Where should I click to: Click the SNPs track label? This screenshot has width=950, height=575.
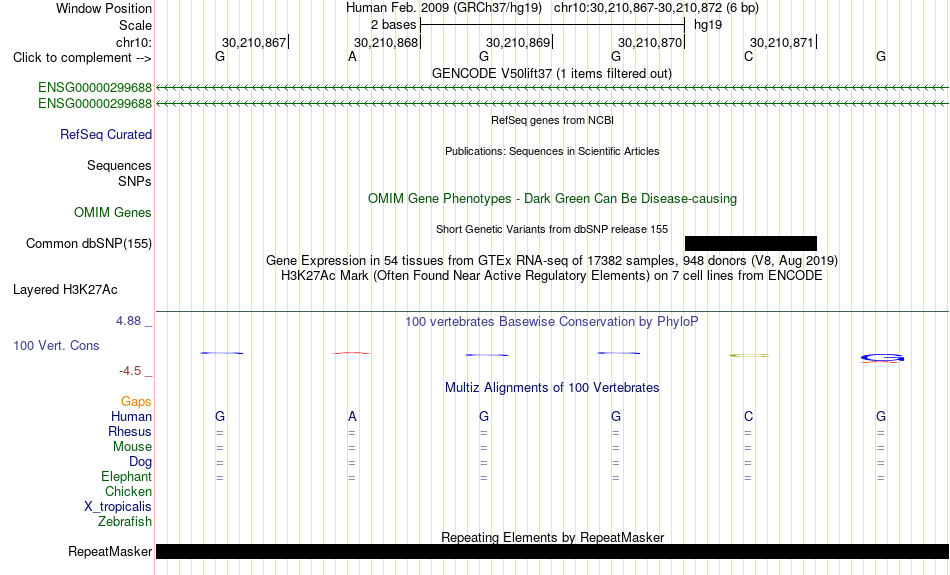pyautogui.click(x=135, y=181)
